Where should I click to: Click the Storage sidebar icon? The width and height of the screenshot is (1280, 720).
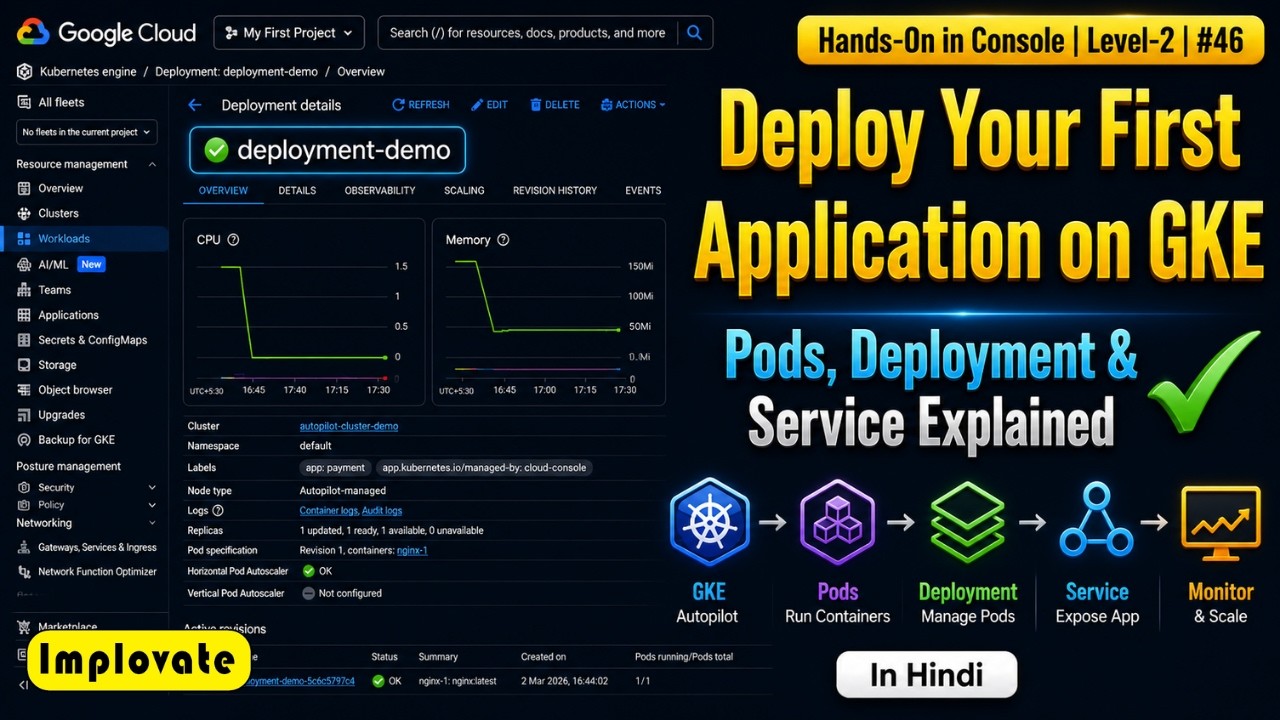click(24, 365)
